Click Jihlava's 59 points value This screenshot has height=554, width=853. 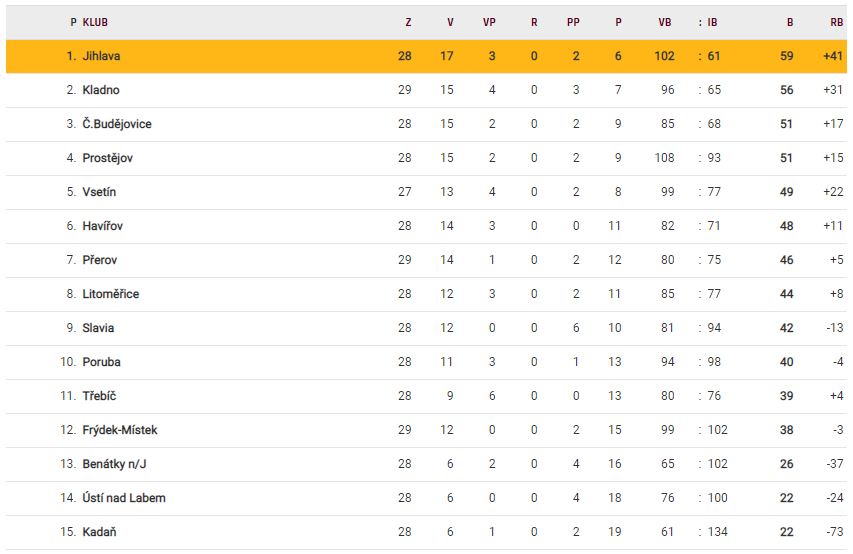click(x=786, y=56)
